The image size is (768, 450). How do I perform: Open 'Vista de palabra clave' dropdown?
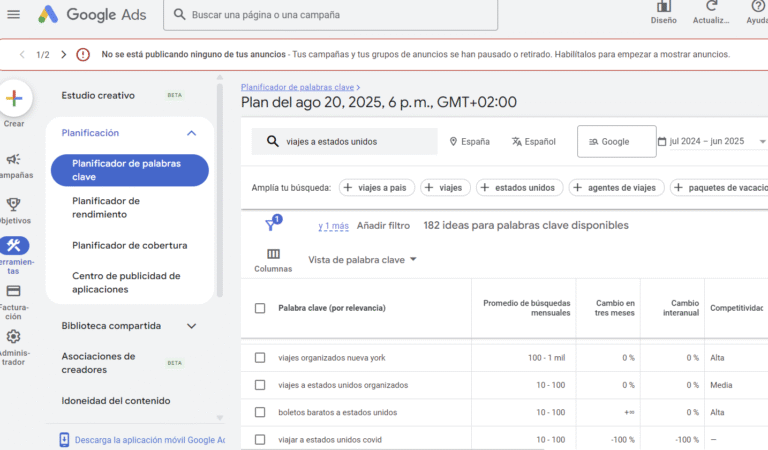point(362,260)
